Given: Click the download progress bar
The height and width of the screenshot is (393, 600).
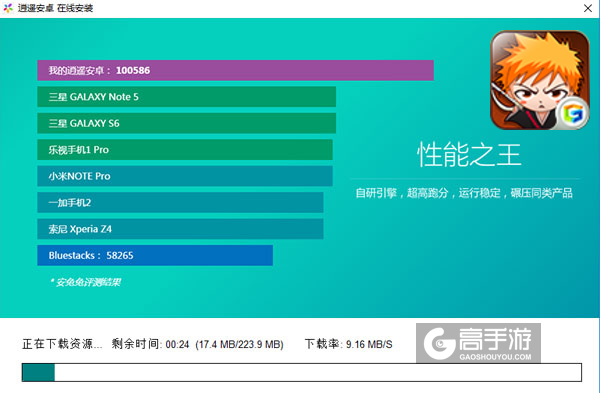Looking at the screenshot, I should coord(302,372).
